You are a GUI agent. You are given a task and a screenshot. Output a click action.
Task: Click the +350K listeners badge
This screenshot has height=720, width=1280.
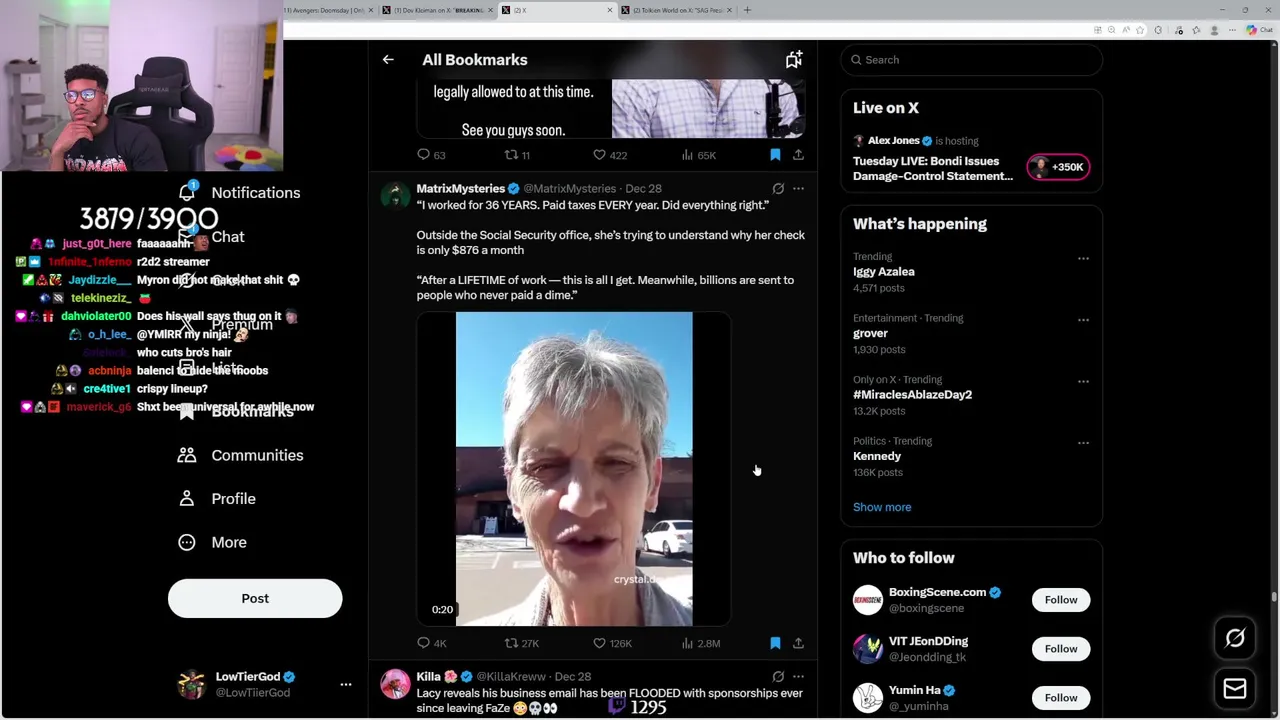pos(1058,167)
